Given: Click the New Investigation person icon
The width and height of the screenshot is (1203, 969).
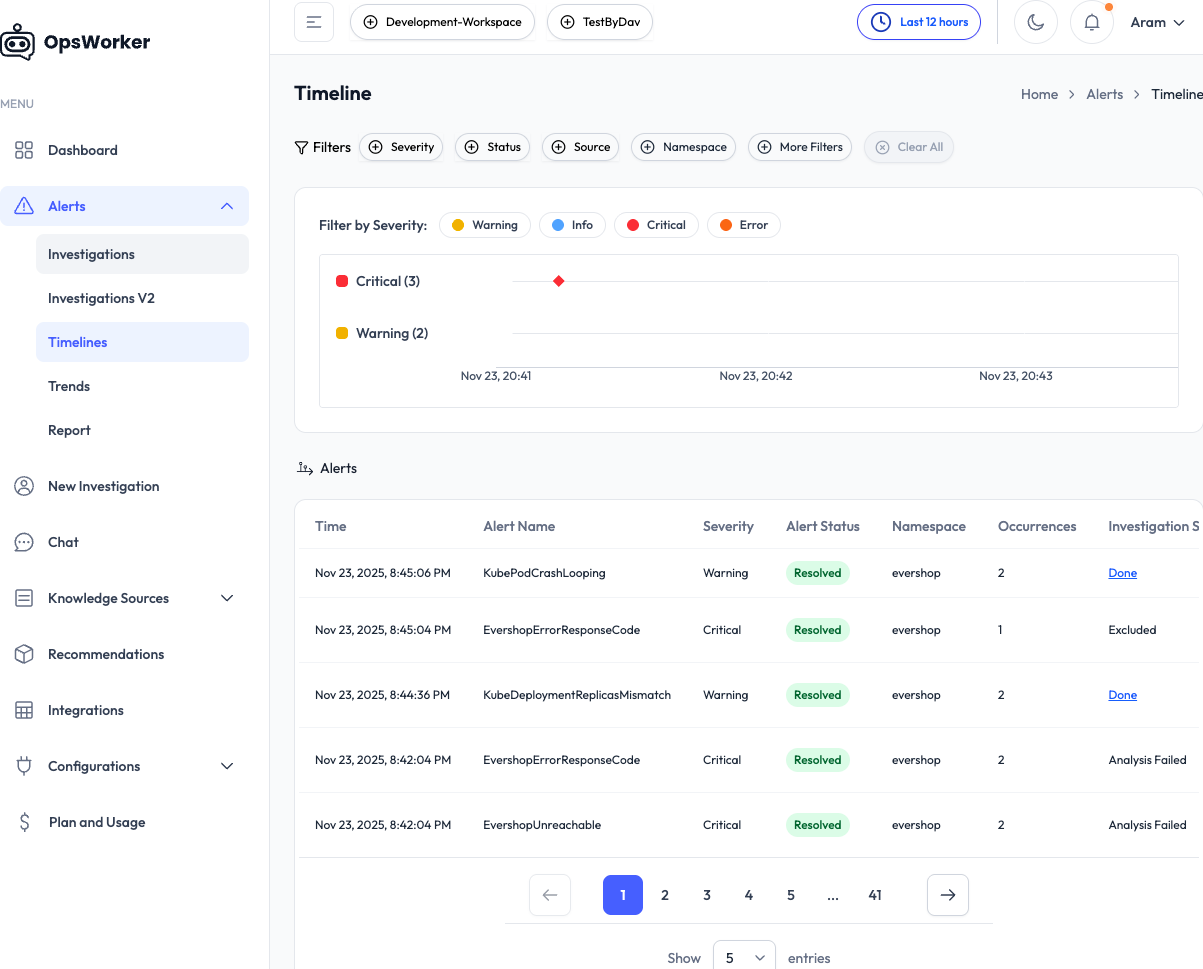Looking at the screenshot, I should pyautogui.click(x=24, y=486).
